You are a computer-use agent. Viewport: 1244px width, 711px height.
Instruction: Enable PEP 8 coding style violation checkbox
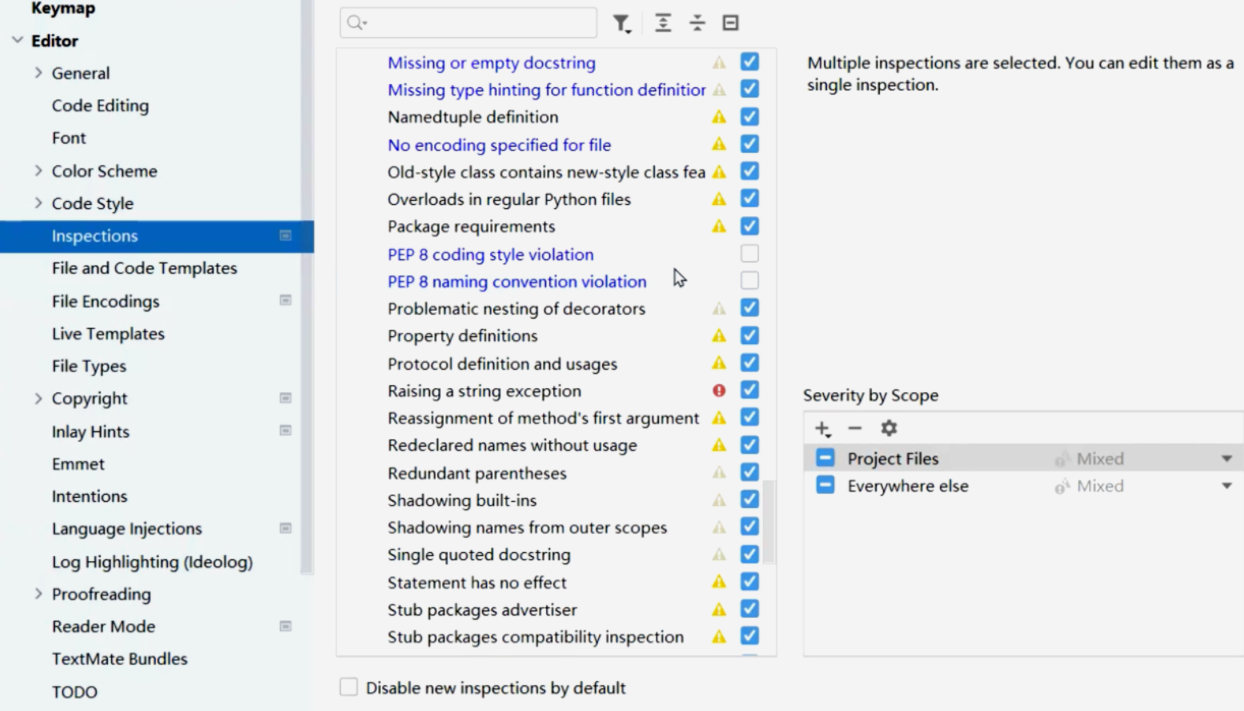(749, 254)
